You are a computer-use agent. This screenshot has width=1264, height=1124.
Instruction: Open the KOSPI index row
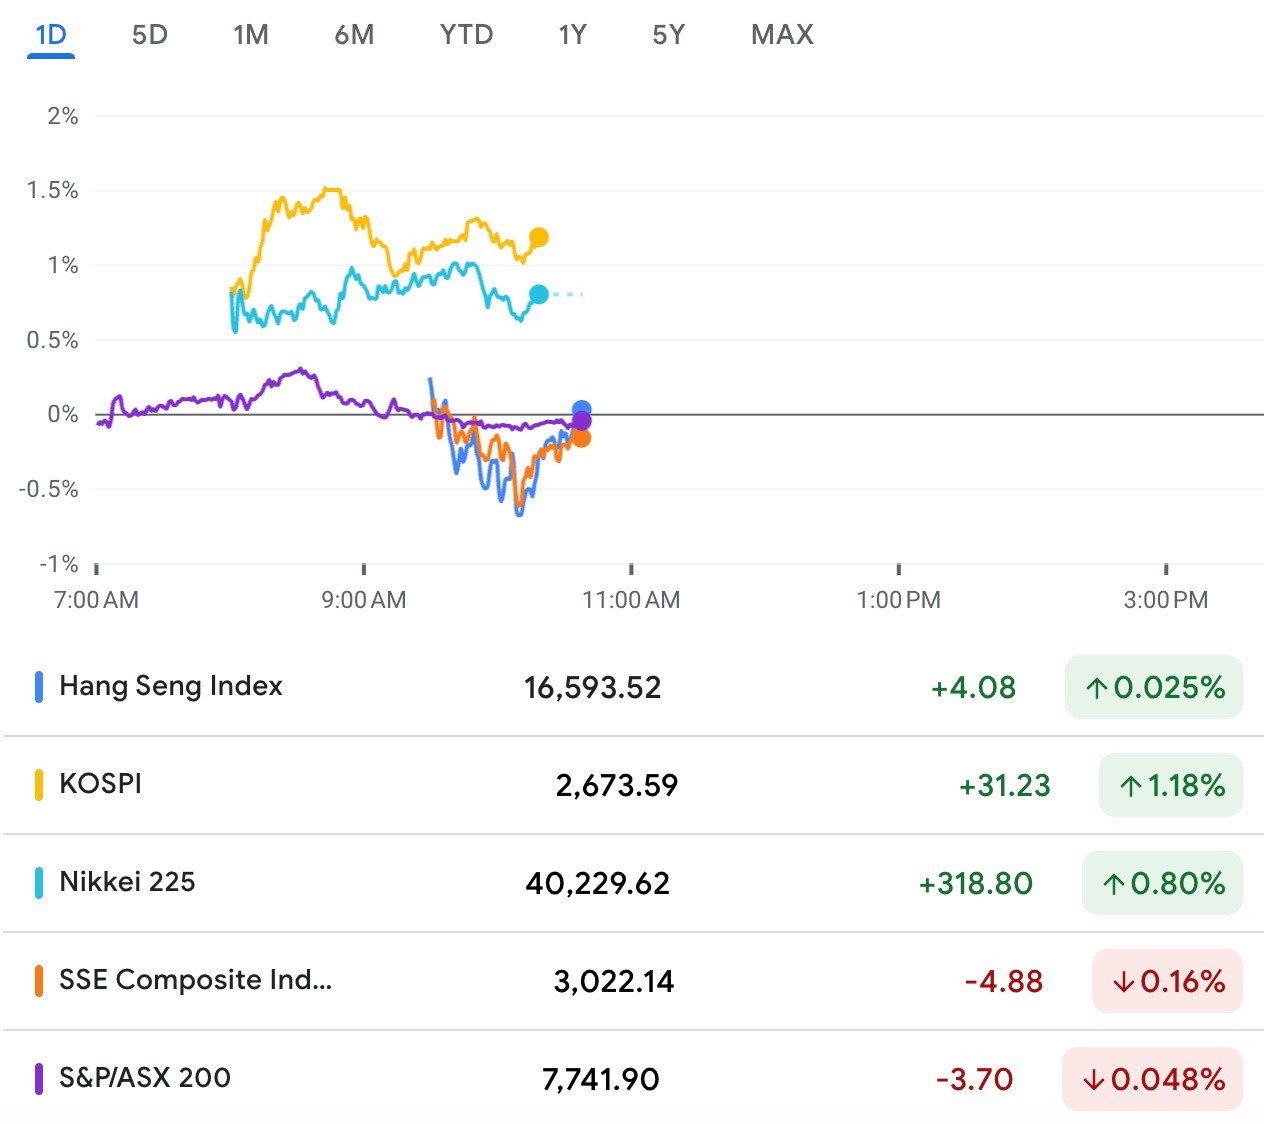632,785
